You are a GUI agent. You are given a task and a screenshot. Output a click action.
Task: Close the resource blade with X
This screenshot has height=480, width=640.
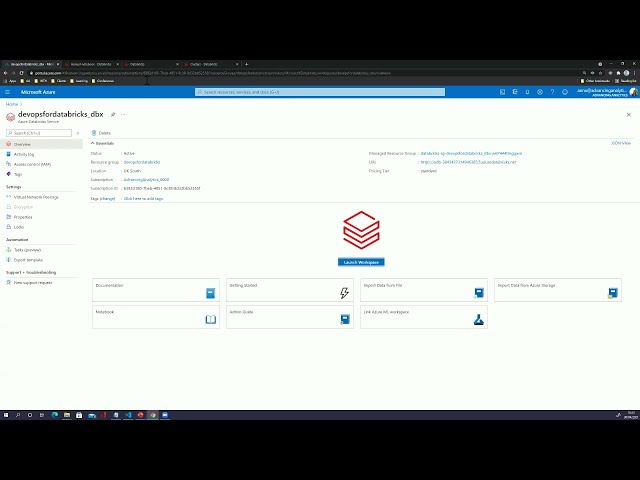[x=629, y=115]
